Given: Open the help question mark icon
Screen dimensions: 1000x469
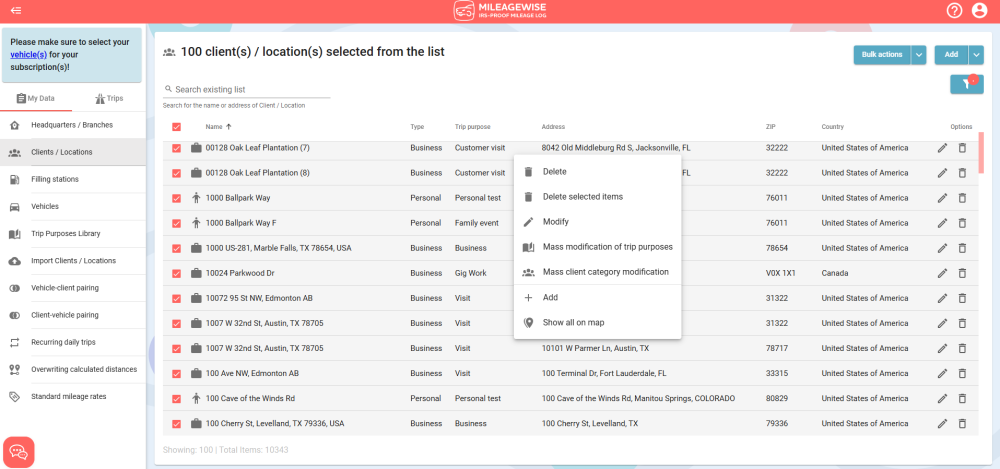Looking at the screenshot, I should 954,10.
